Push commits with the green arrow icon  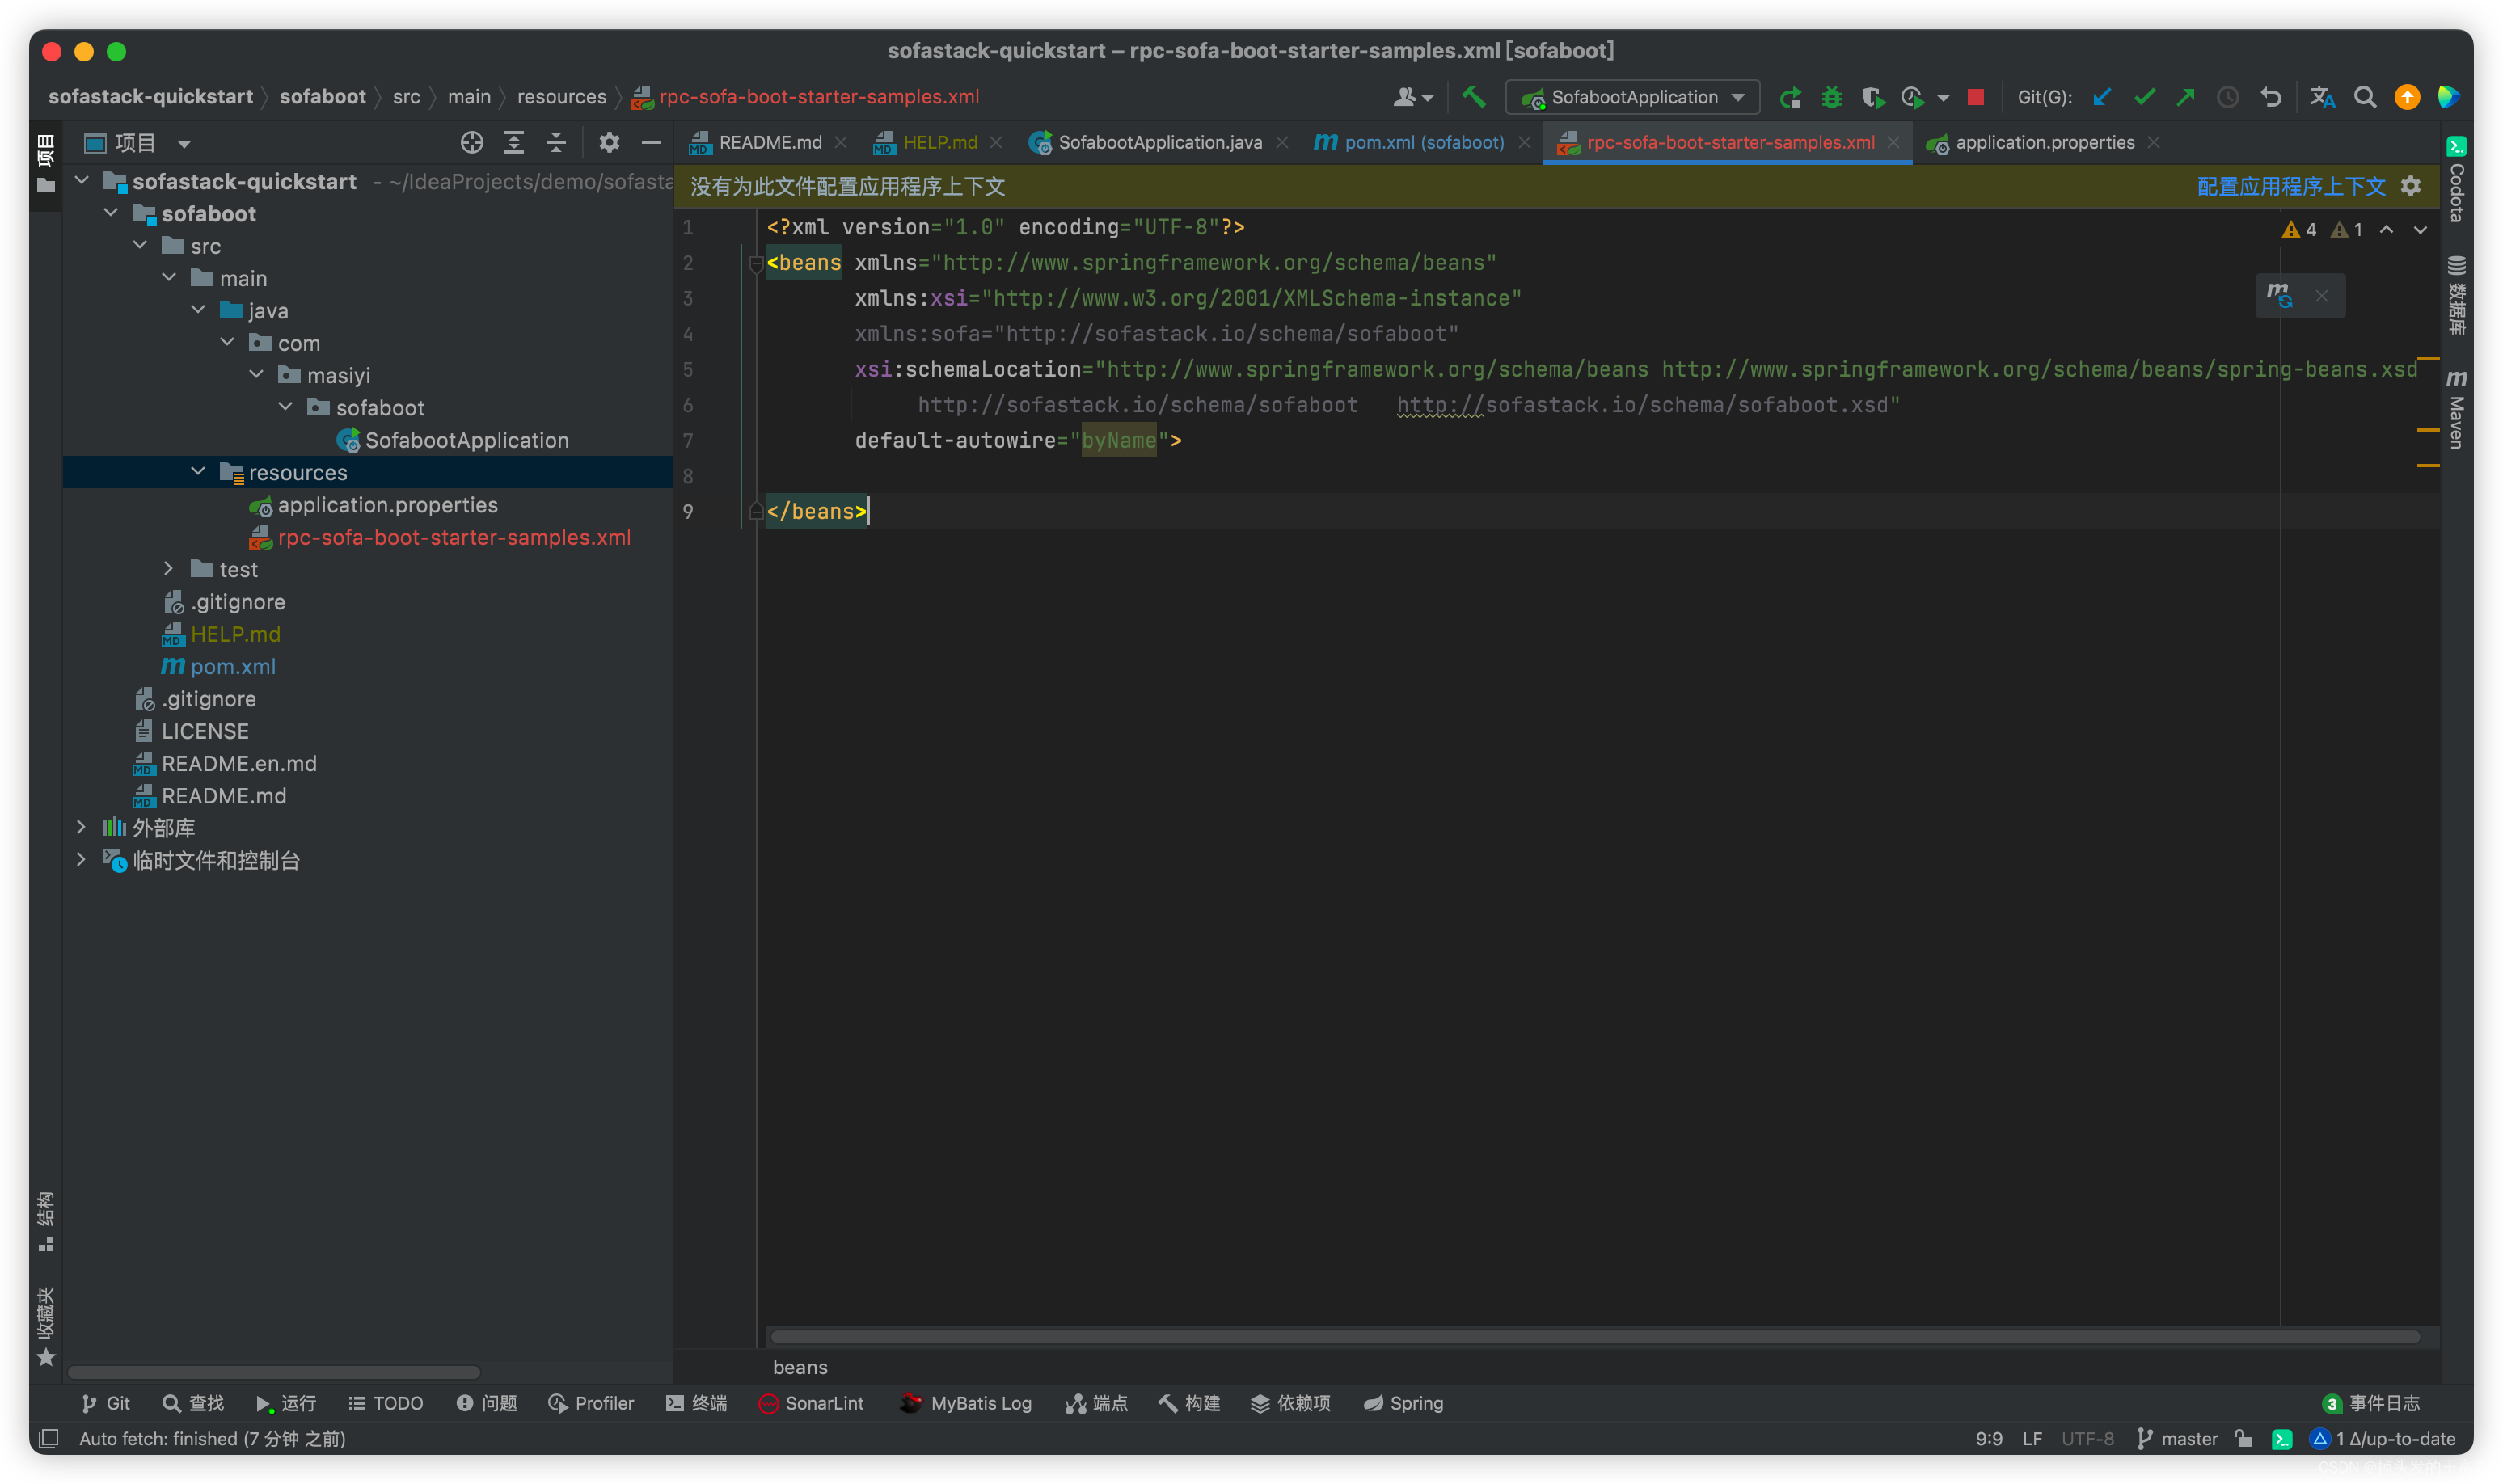pyautogui.click(x=2186, y=97)
